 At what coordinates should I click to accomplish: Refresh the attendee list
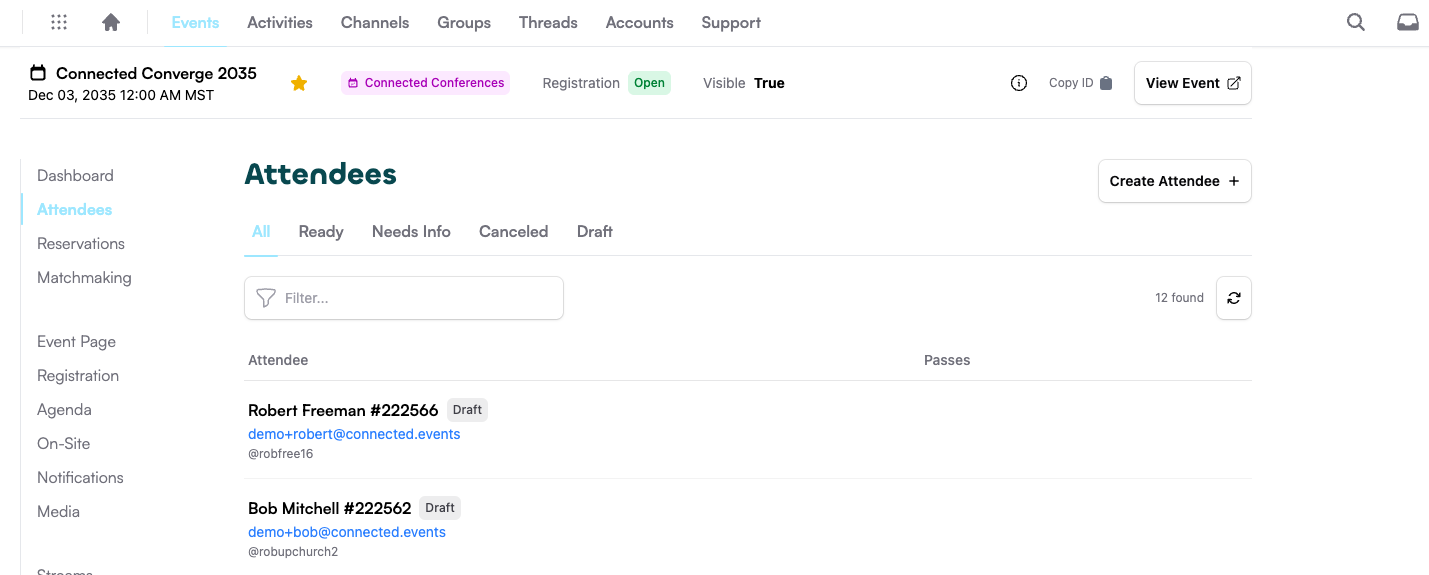tap(1233, 298)
